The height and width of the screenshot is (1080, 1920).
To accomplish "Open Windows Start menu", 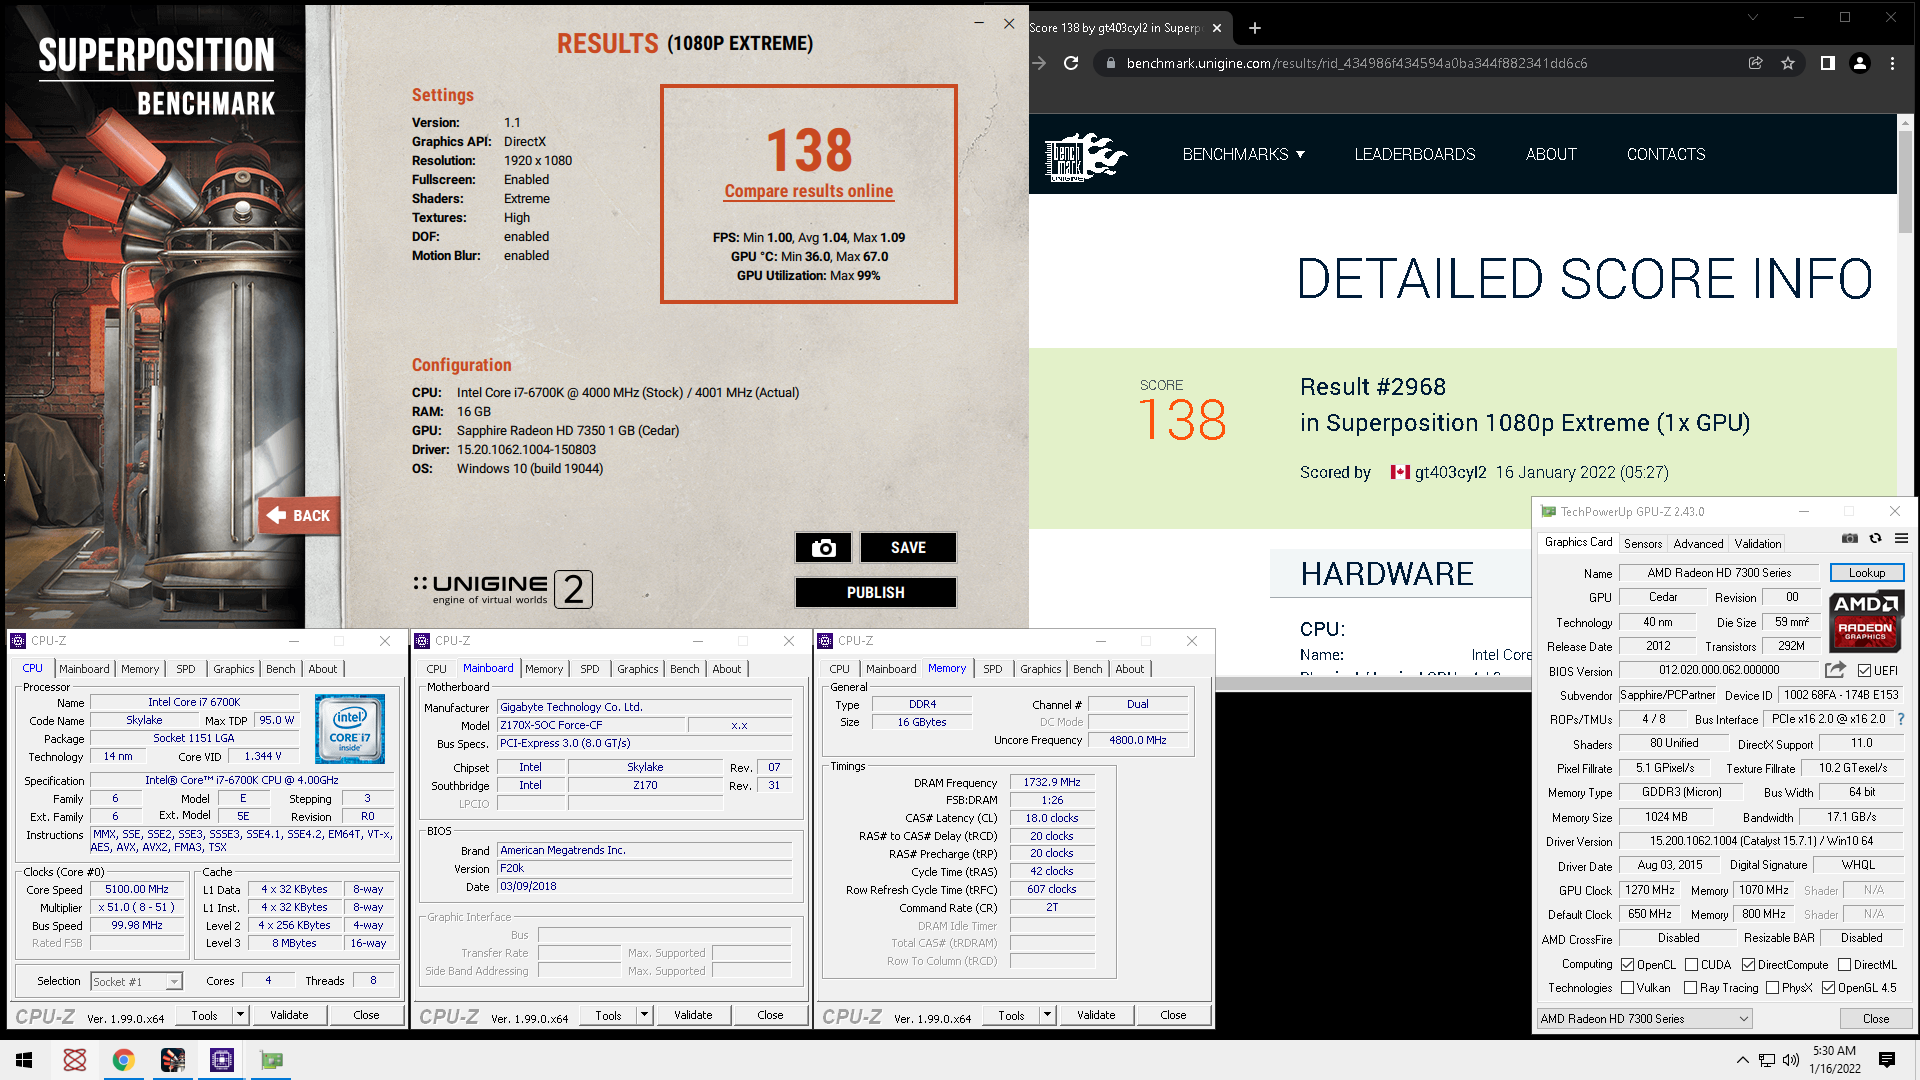I will coord(24,1060).
